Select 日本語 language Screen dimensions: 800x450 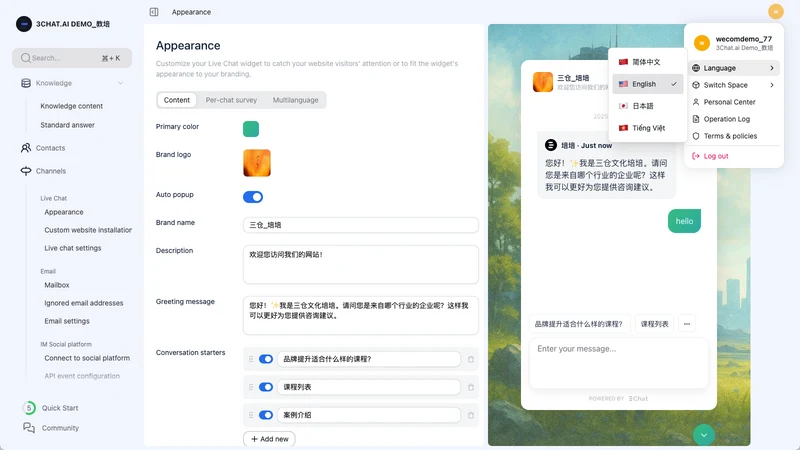click(647, 106)
